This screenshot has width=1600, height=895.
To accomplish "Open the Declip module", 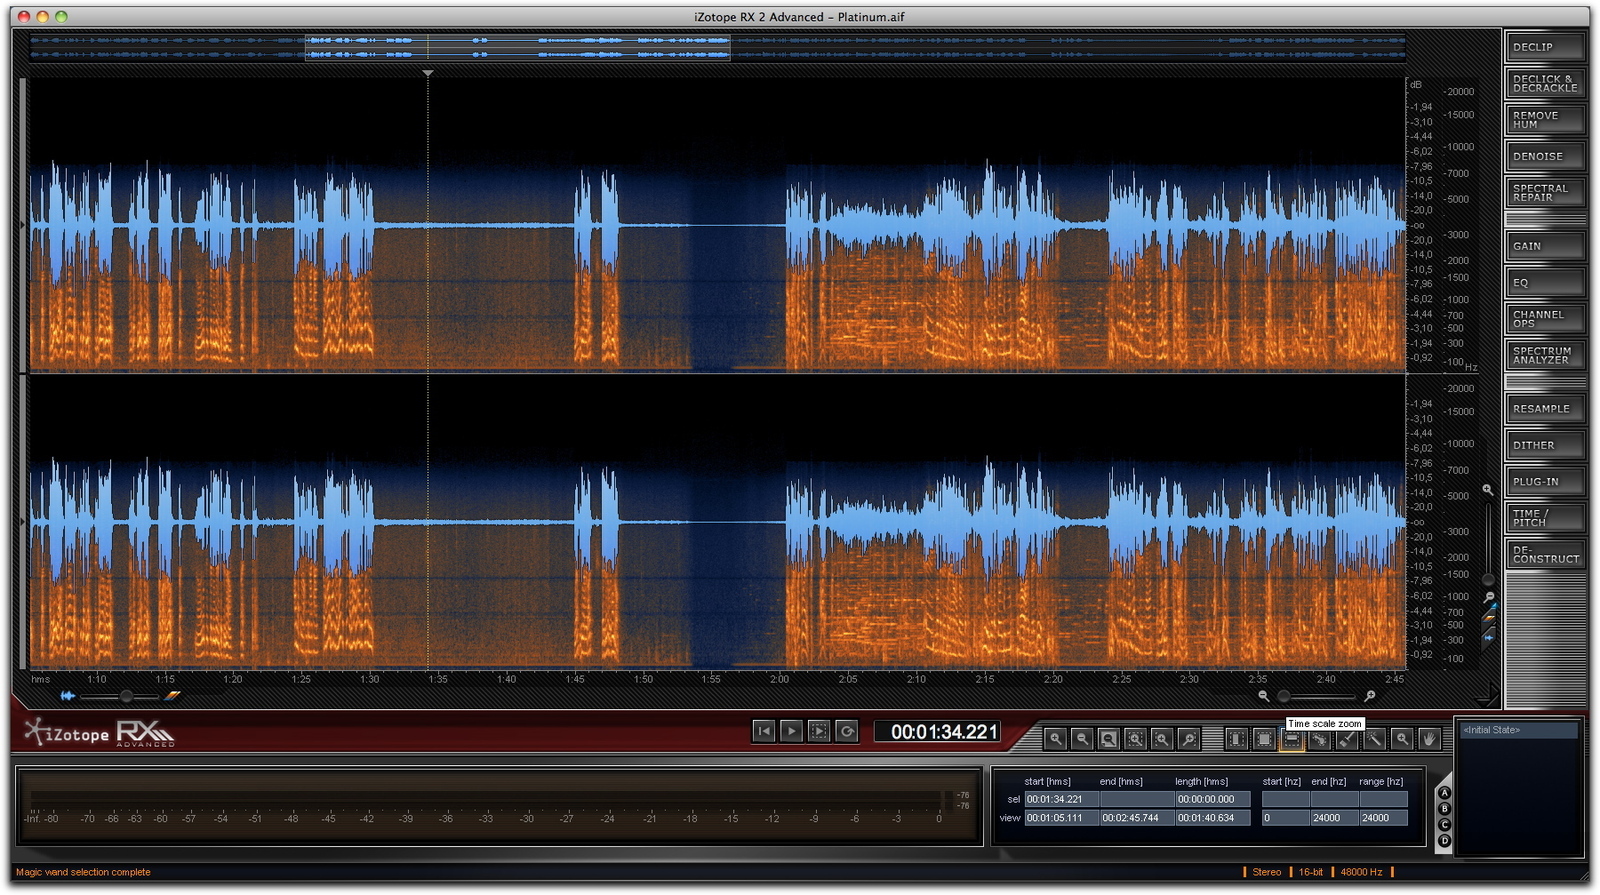I will point(1545,47).
